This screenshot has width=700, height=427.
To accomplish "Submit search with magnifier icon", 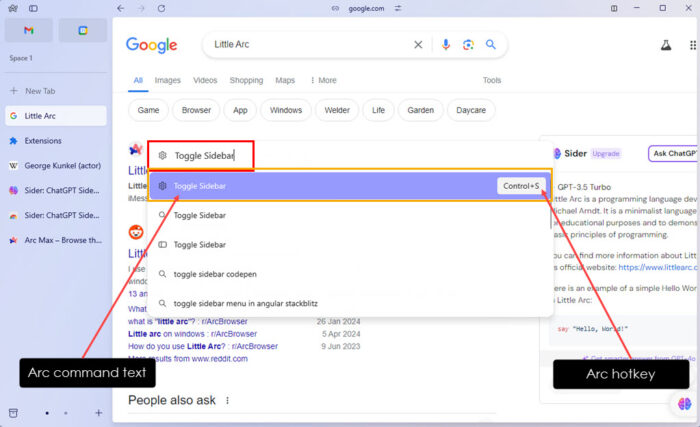I will (491, 45).
